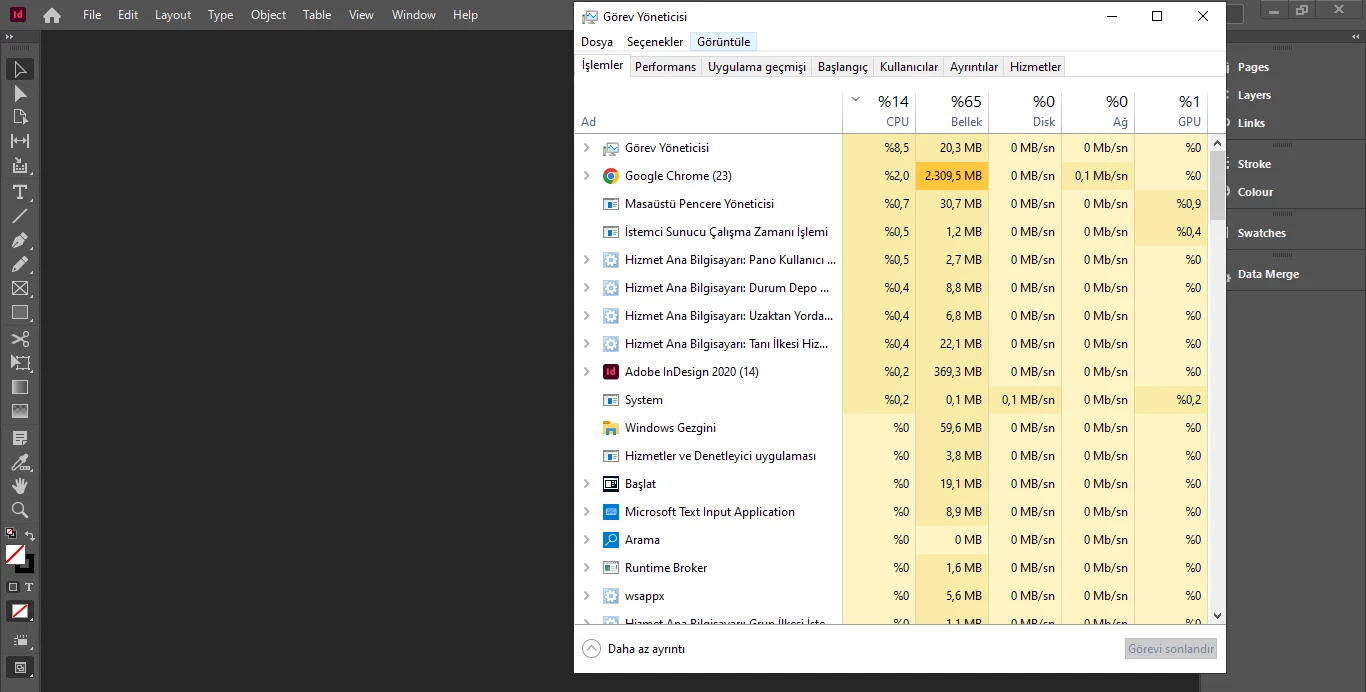The image size is (1366, 692).
Task: Select the Type tool
Action: pyautogui.click(x=20, y=192)
